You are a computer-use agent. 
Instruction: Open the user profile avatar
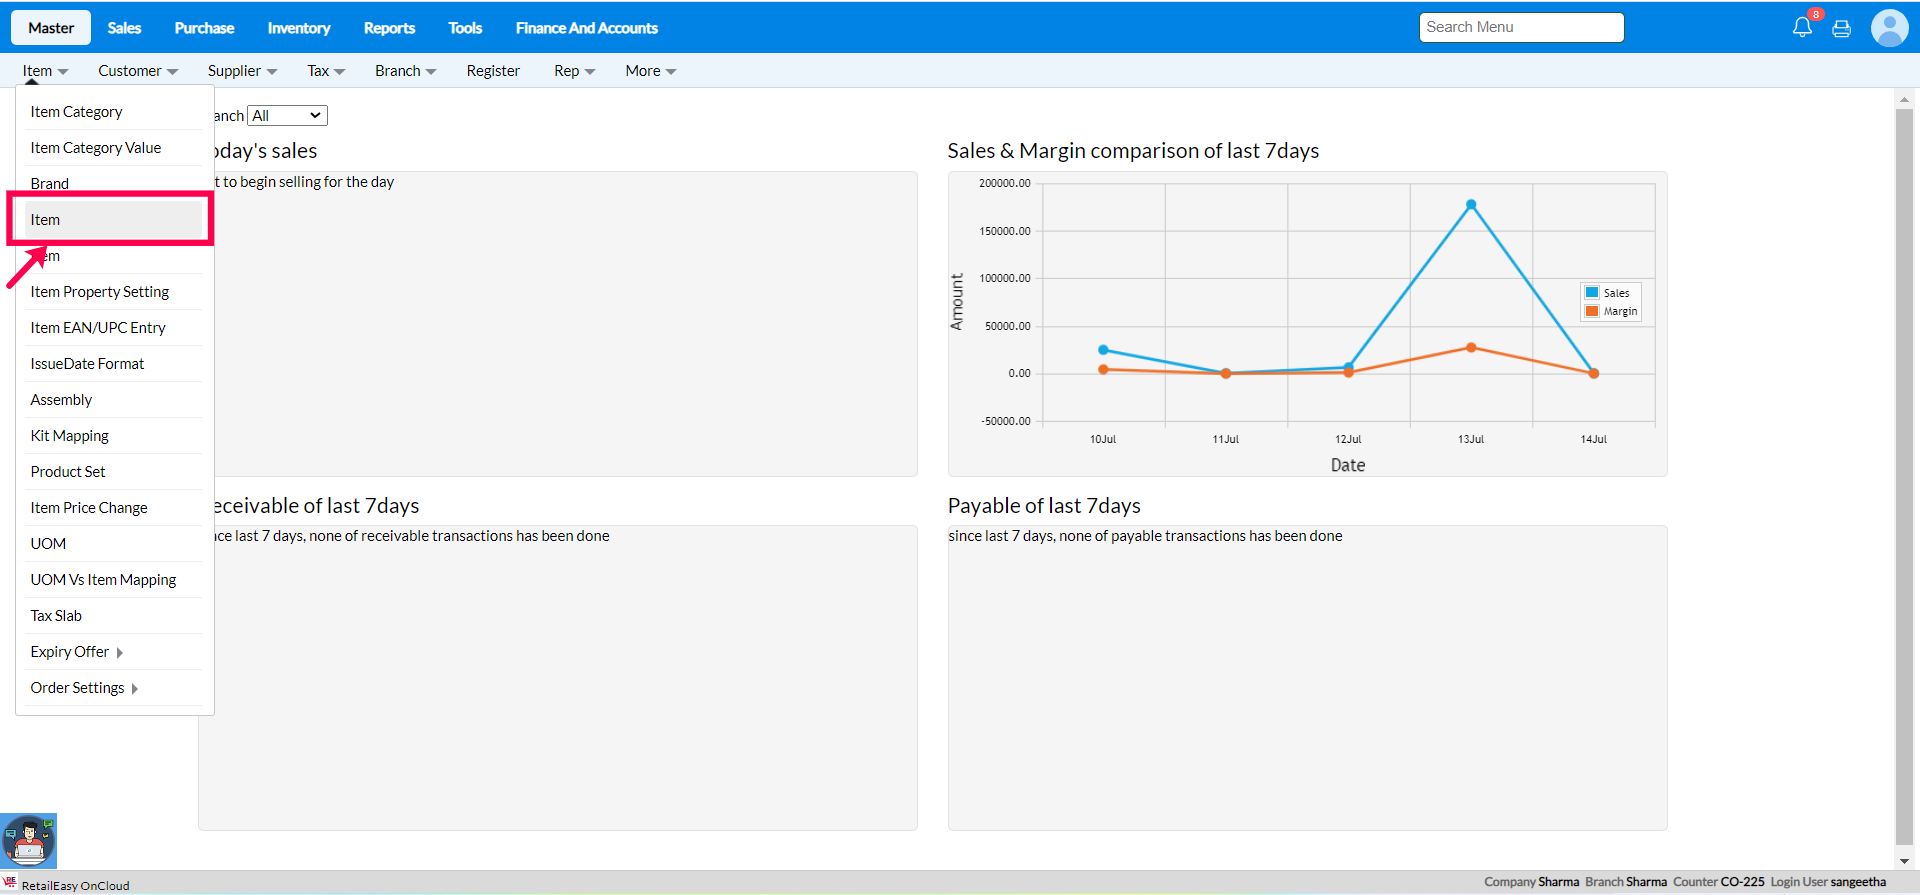tap(1889, 28)
